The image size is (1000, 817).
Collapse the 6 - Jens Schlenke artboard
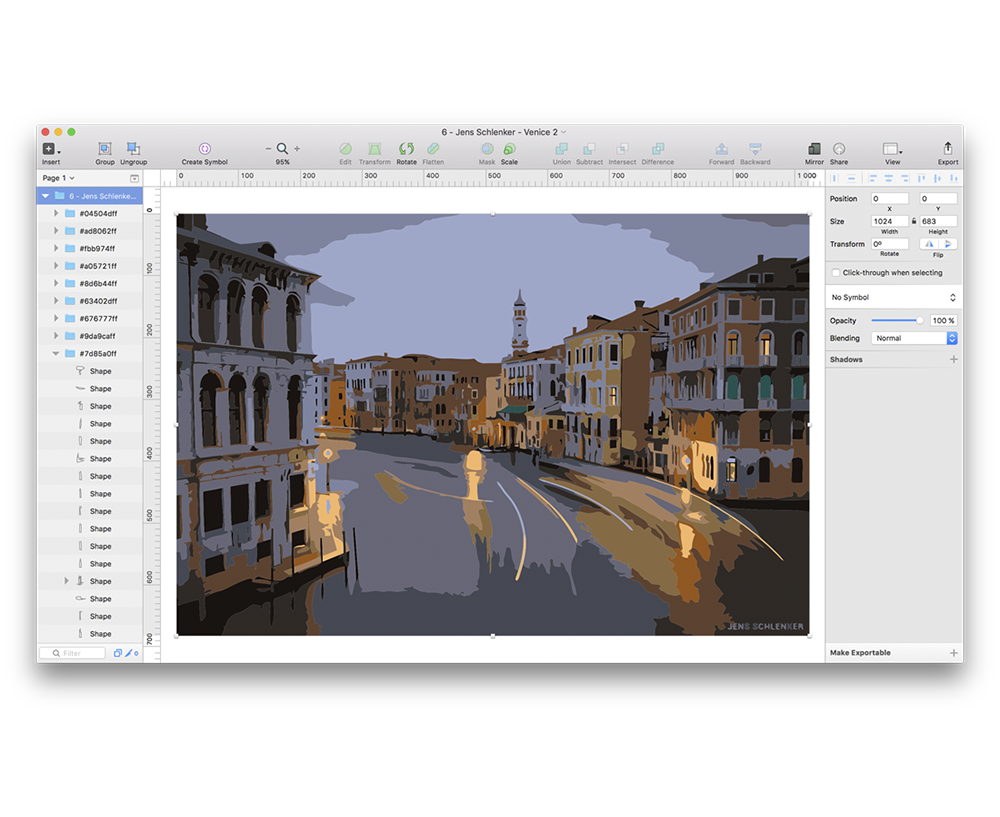click(45, 196)
